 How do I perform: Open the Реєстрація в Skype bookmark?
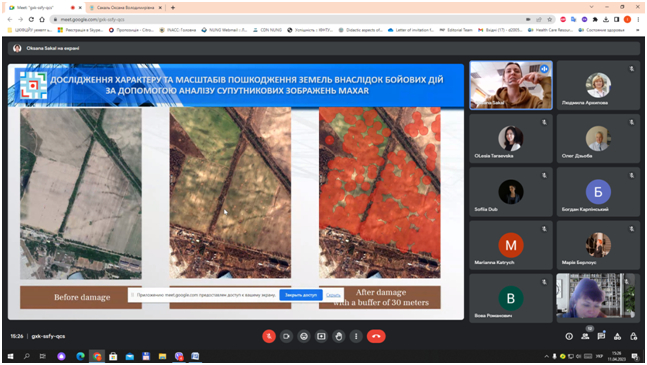point(80,30)
